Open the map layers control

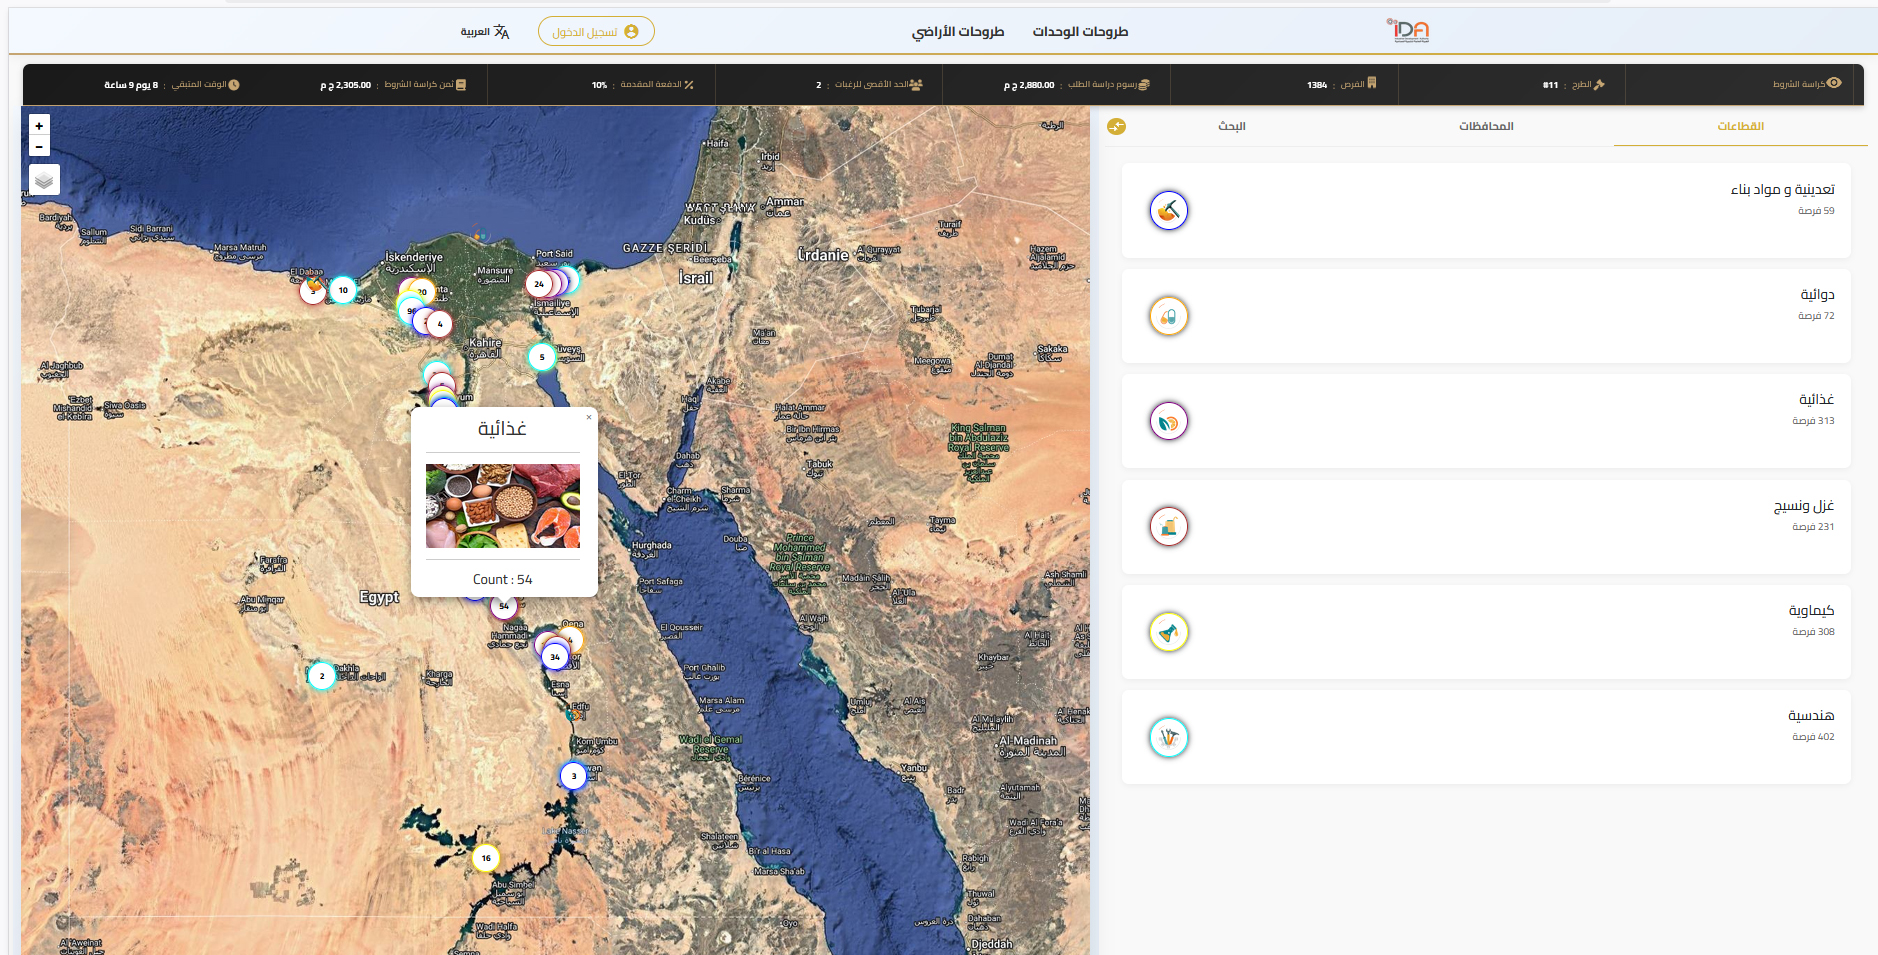(44, 180)
